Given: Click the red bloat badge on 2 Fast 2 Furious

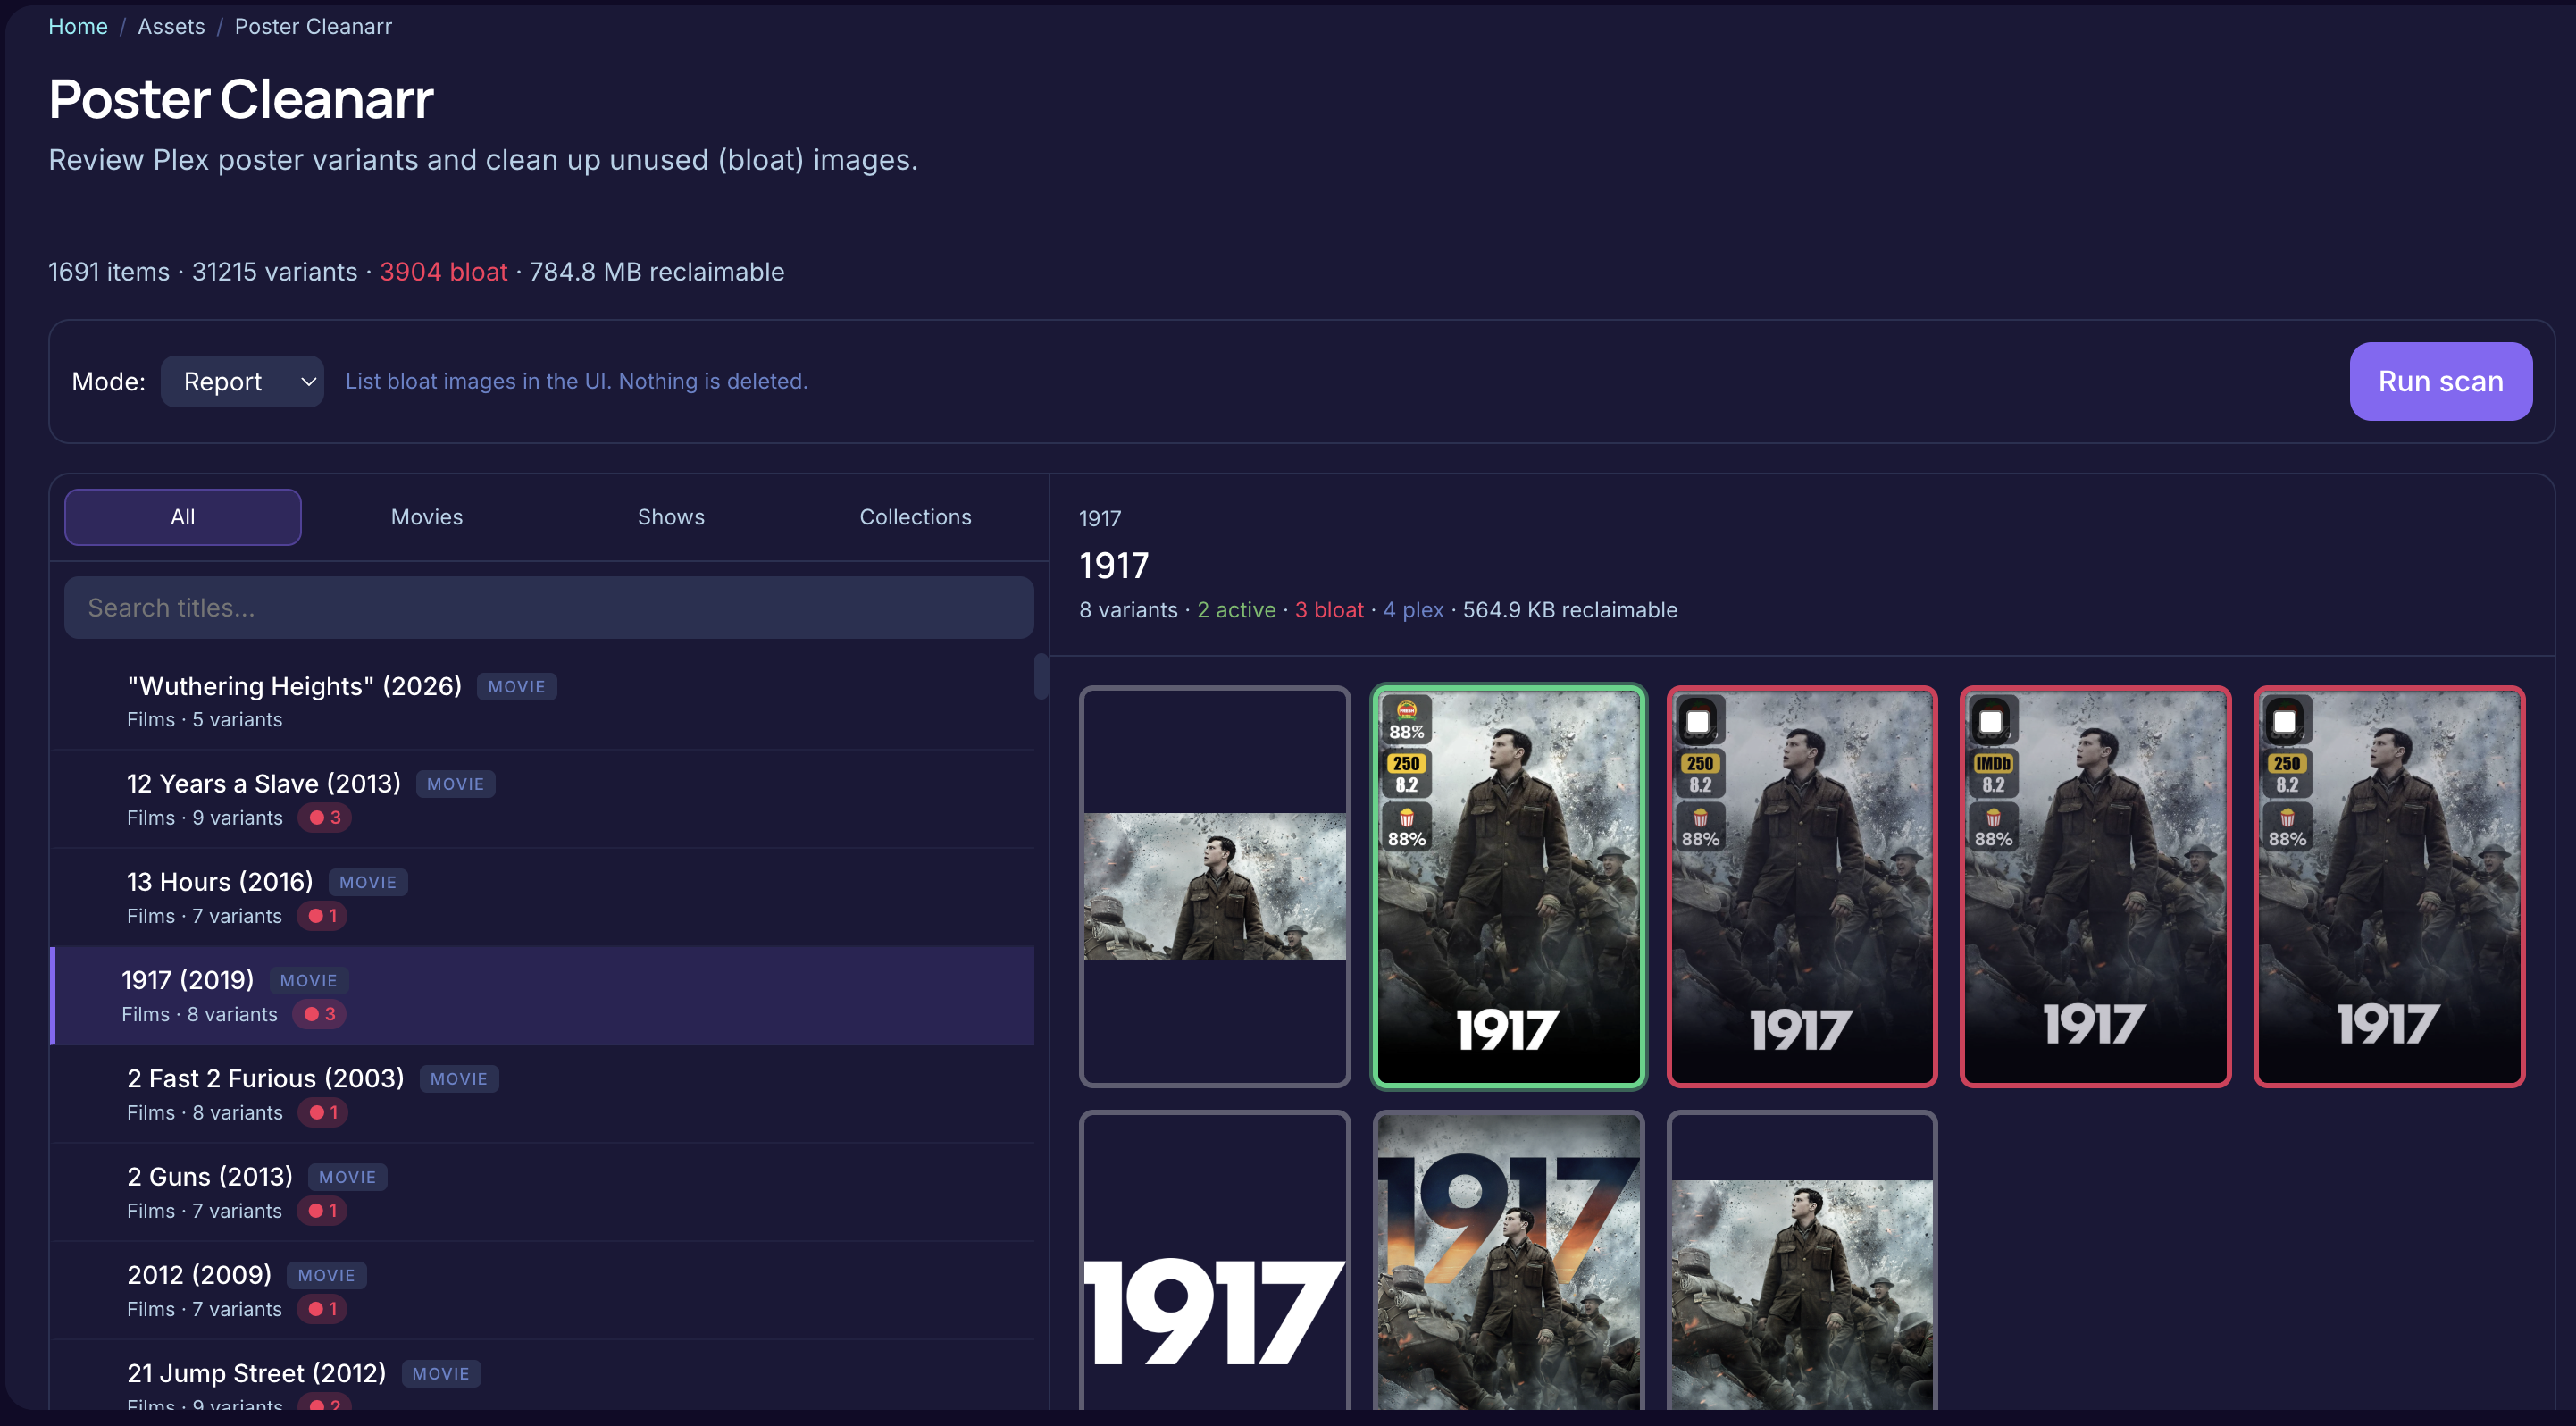Looking at the screenshot, I should coord(323,1112).
